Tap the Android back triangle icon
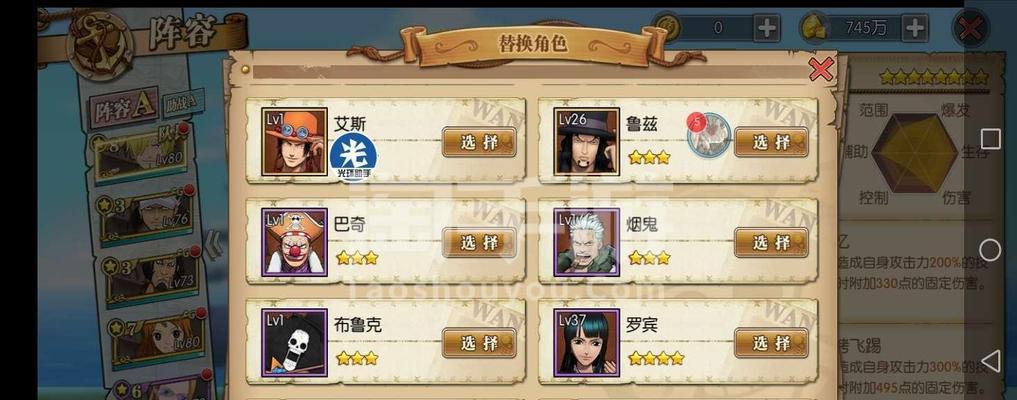Image resolution: width=1017 pixels, height=400 pixels. point(990,360)
